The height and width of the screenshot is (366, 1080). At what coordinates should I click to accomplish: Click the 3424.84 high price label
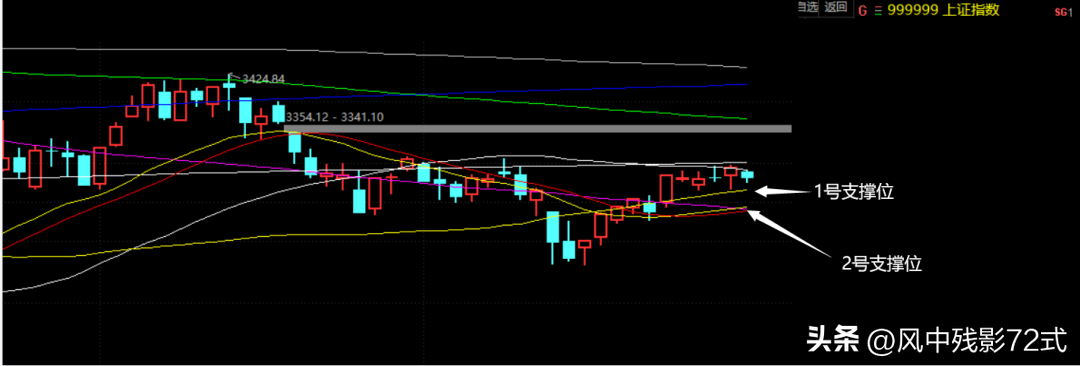tap(262, 79)
